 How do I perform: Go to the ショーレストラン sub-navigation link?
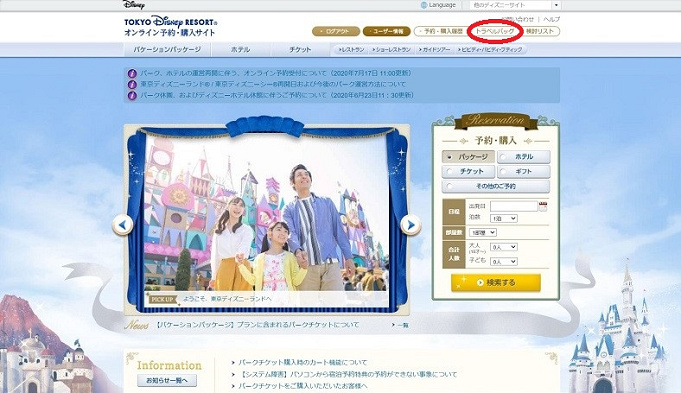coord(391,50)
